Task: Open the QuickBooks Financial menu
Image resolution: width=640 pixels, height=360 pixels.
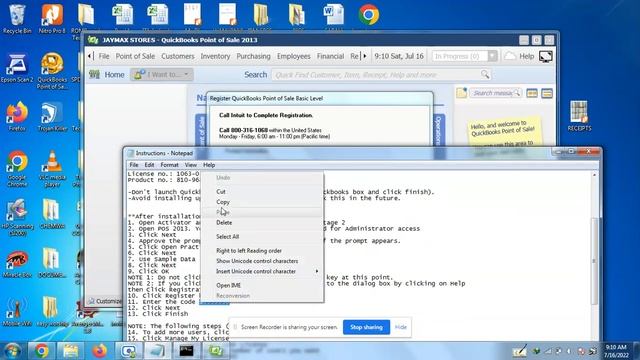Action: (x=330, y=56)
